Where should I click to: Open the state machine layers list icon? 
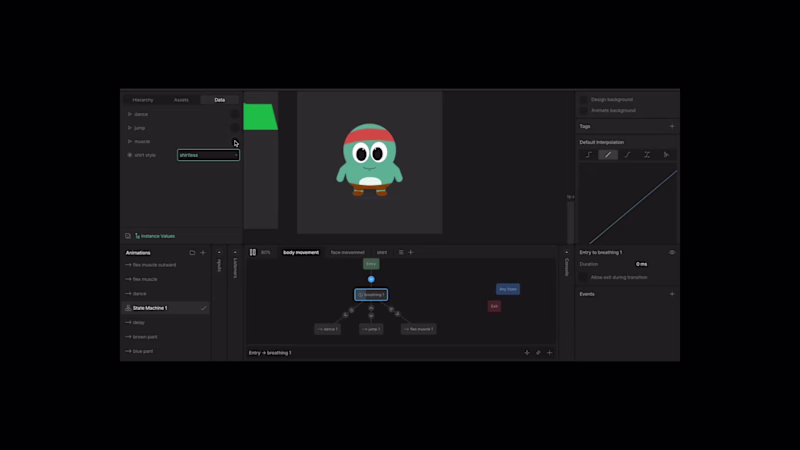pos(401,252)
